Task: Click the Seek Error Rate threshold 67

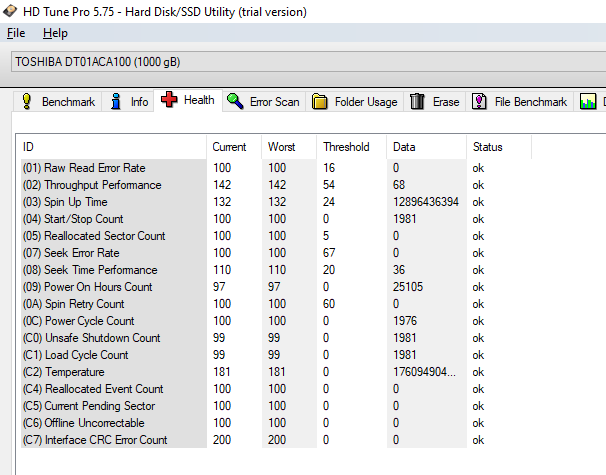Action: (329, 253)
